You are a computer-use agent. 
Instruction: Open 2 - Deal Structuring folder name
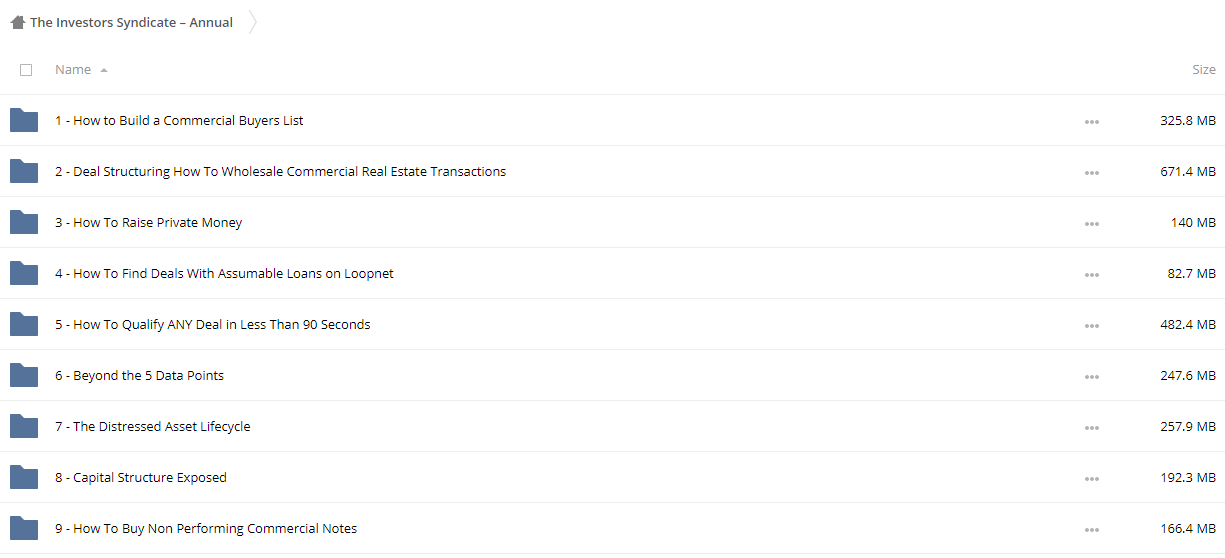(x=280, y=171)
